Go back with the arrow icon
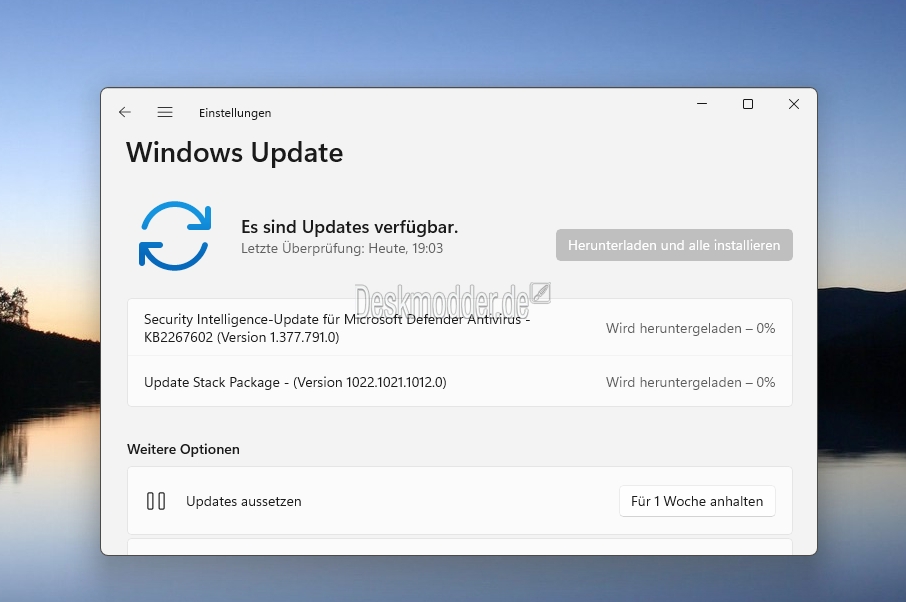 [125, 112]
